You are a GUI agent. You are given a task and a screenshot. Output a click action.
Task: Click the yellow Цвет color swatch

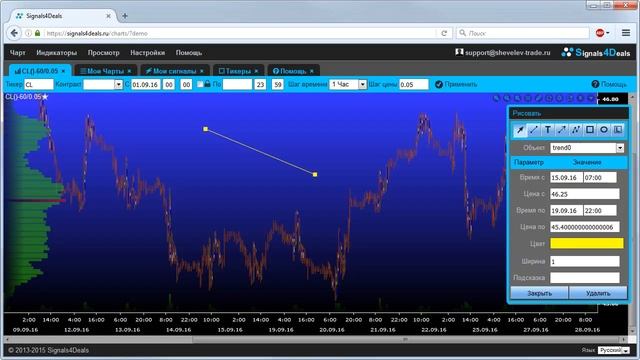pyautogui.click(x=587, y=243)
